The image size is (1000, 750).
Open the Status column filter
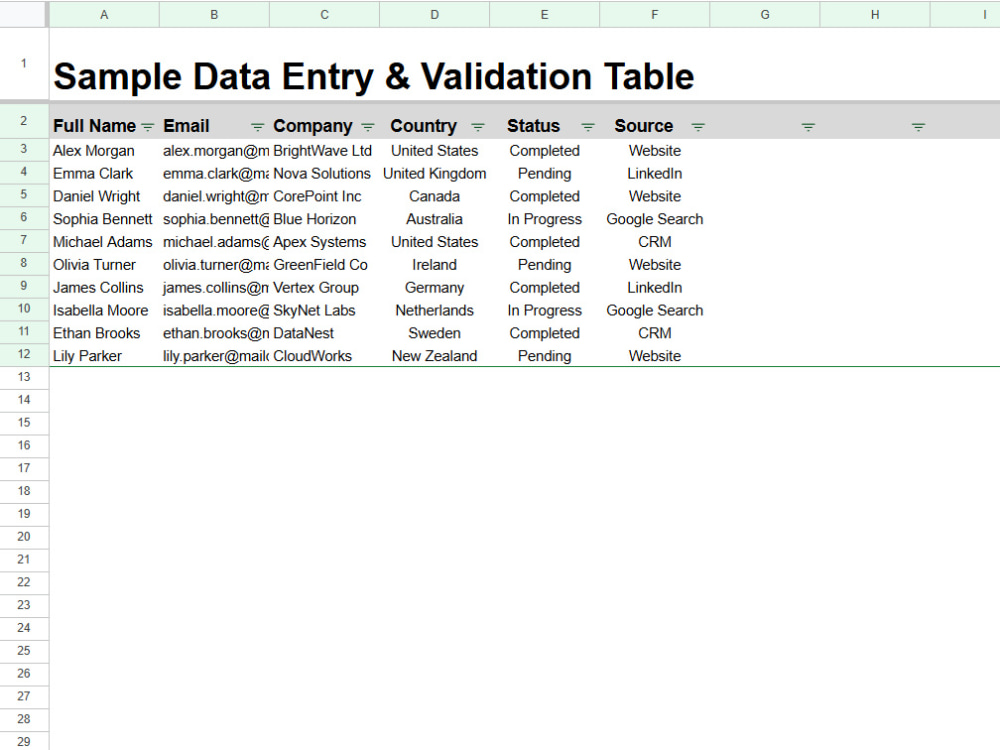(588, 127)
